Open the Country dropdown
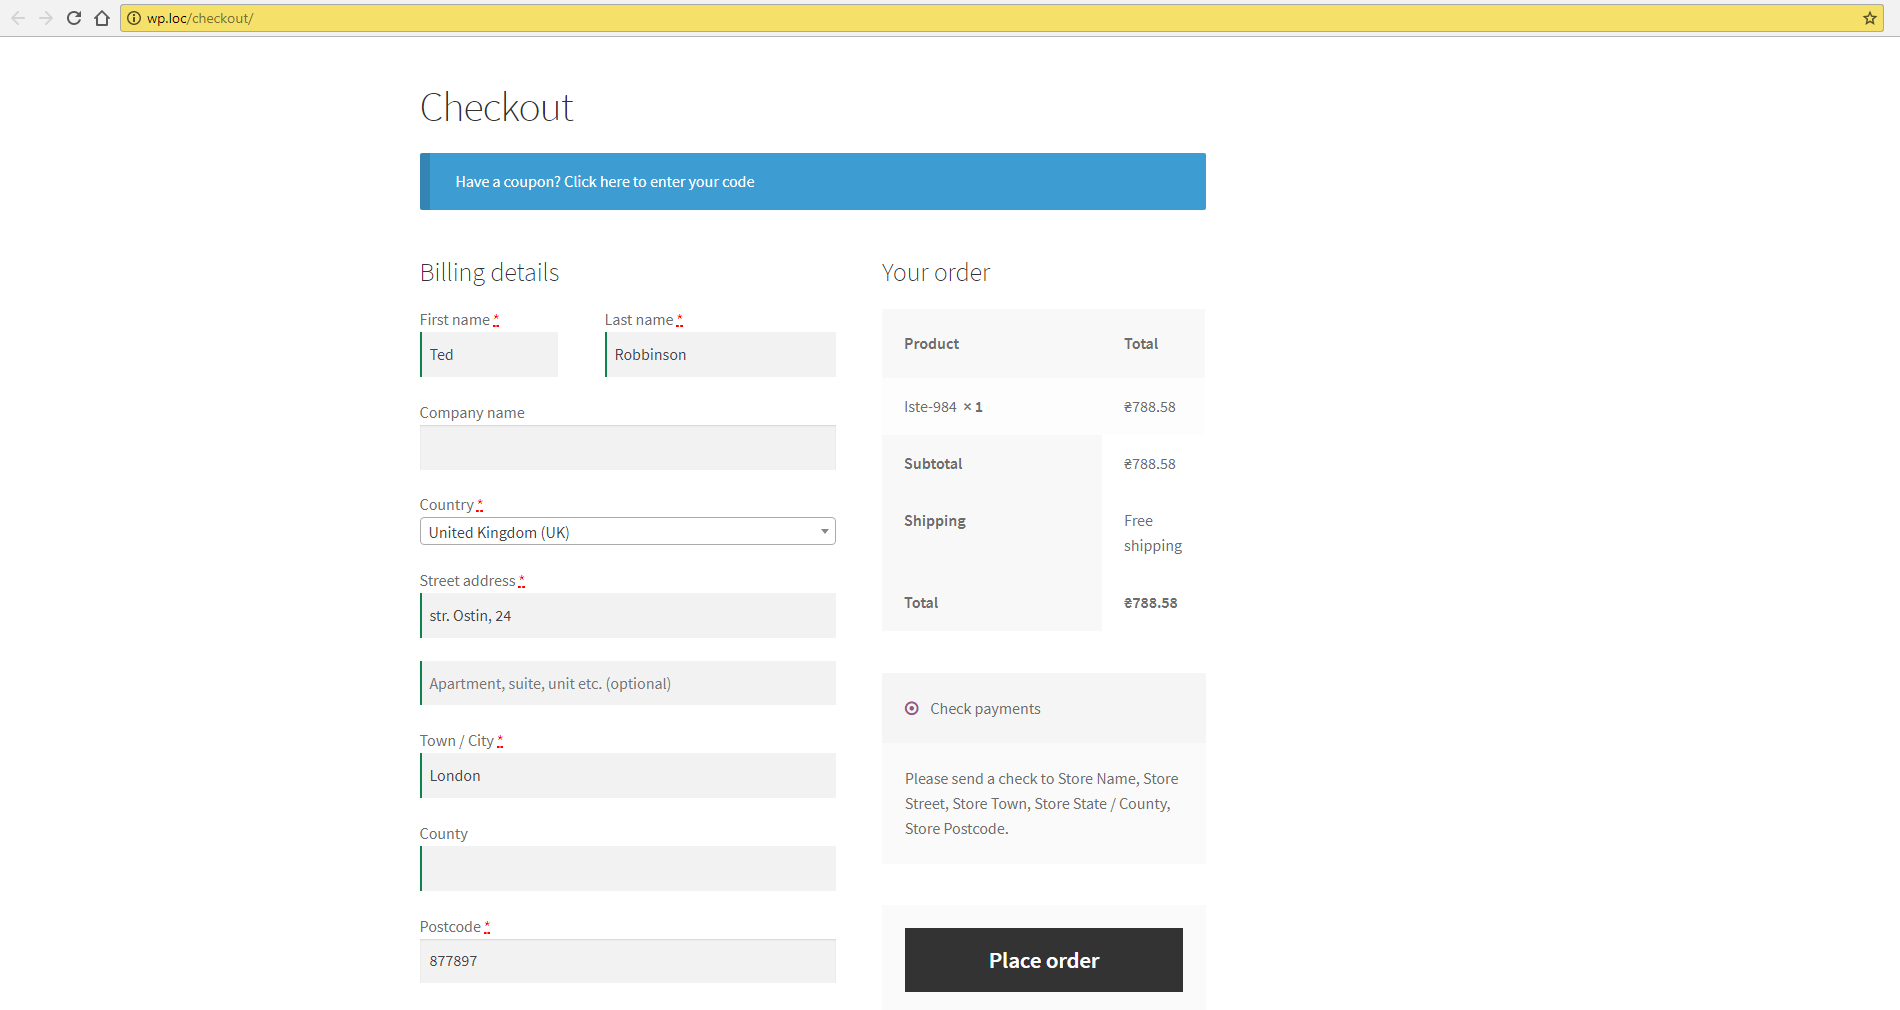 [628, 532]
